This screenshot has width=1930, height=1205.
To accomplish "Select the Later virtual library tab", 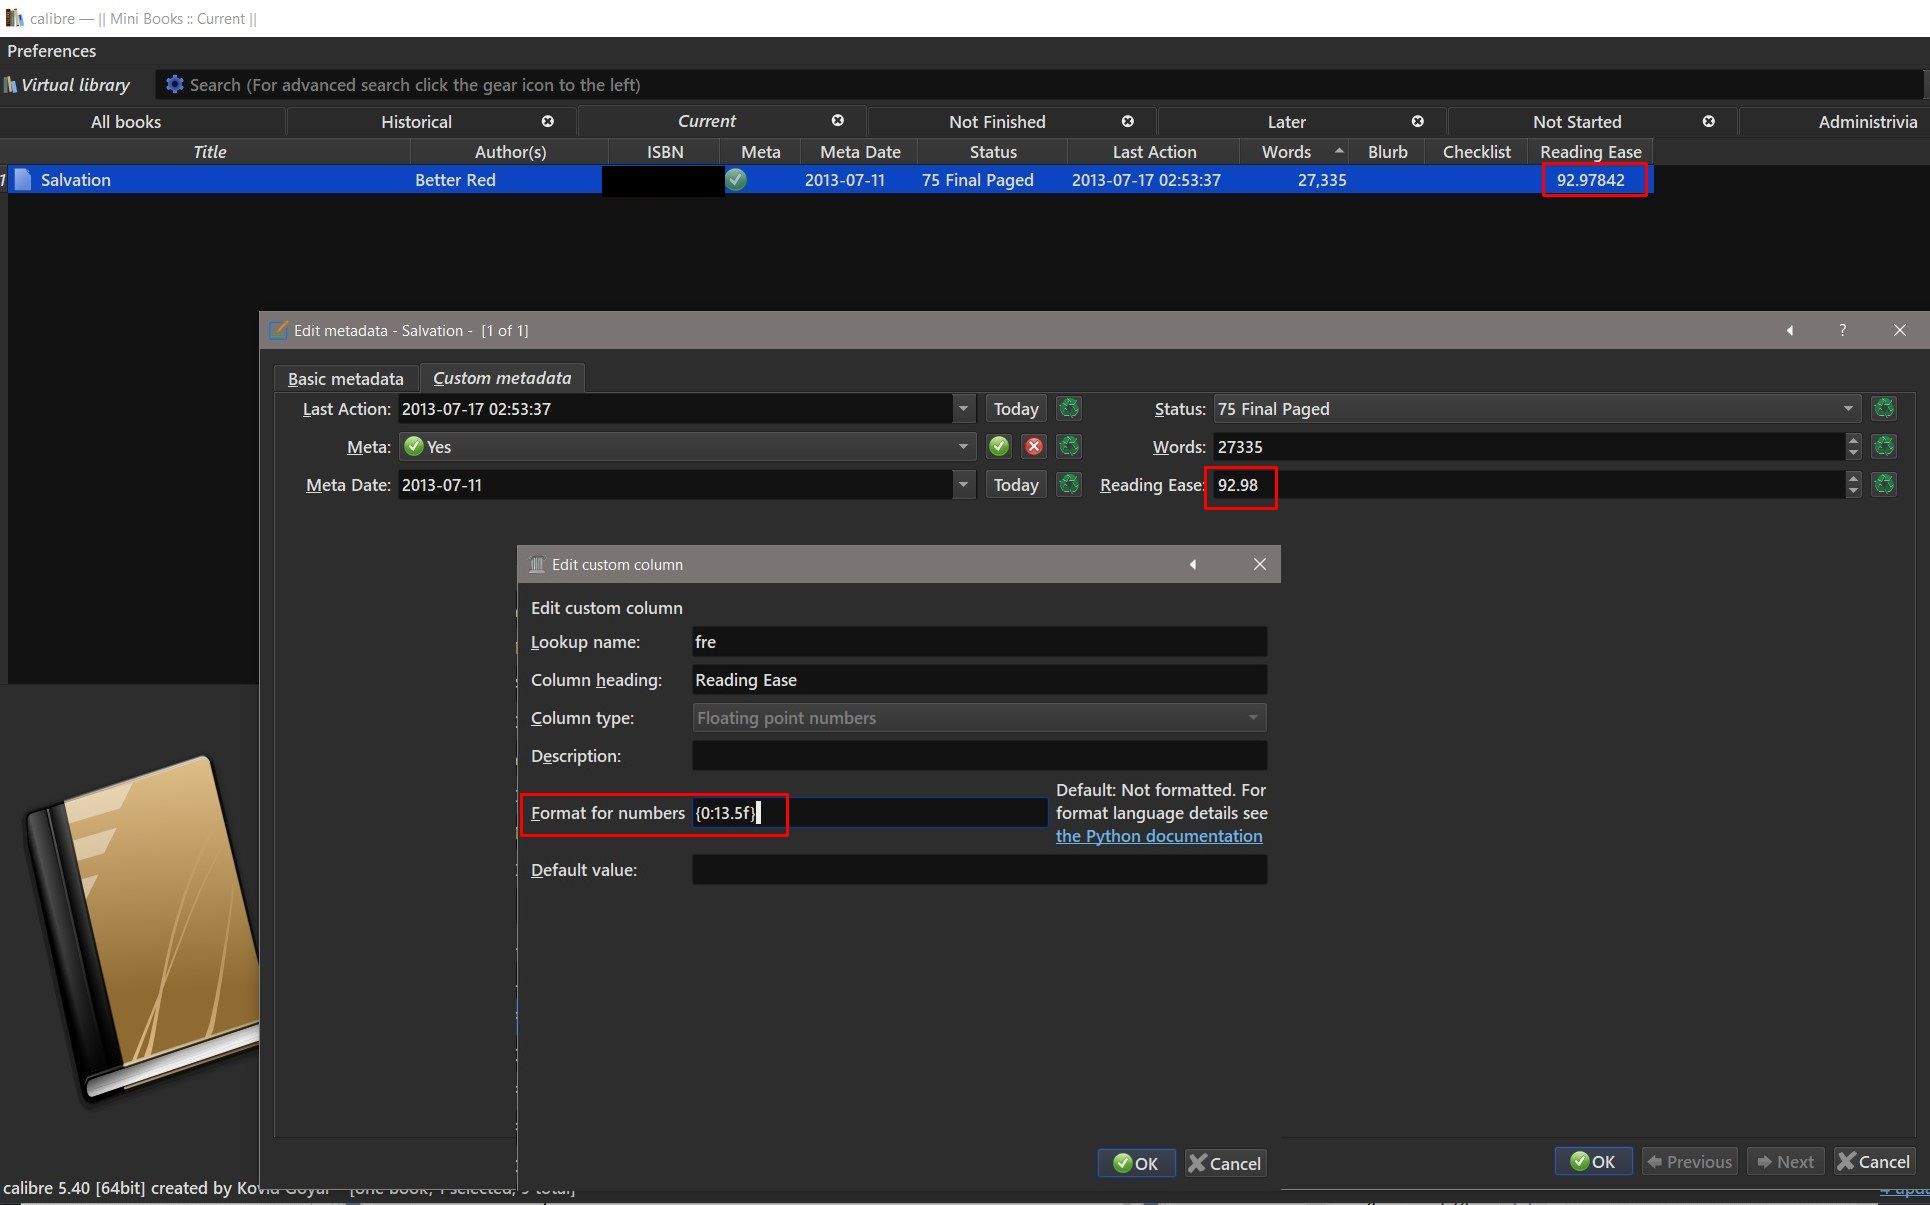I will pyautogui.click(x=1286, y=122).
